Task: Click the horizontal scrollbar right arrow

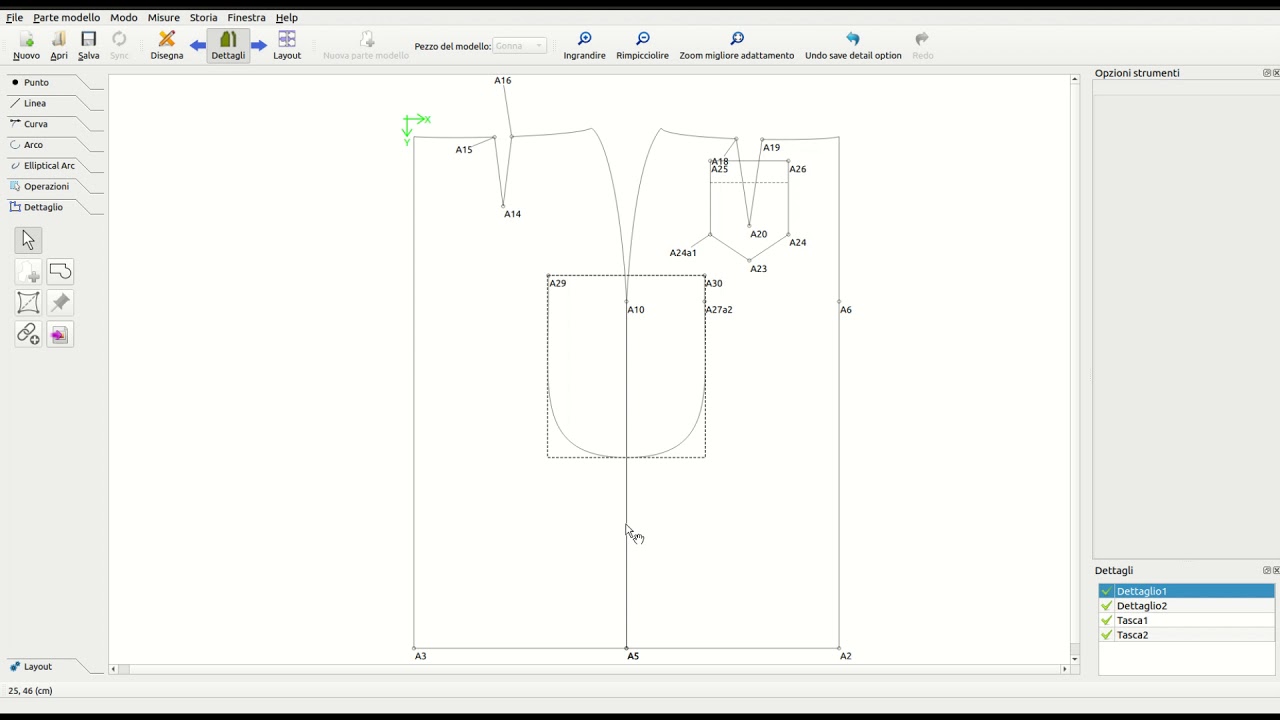Action: click(x=1064, y=669)
